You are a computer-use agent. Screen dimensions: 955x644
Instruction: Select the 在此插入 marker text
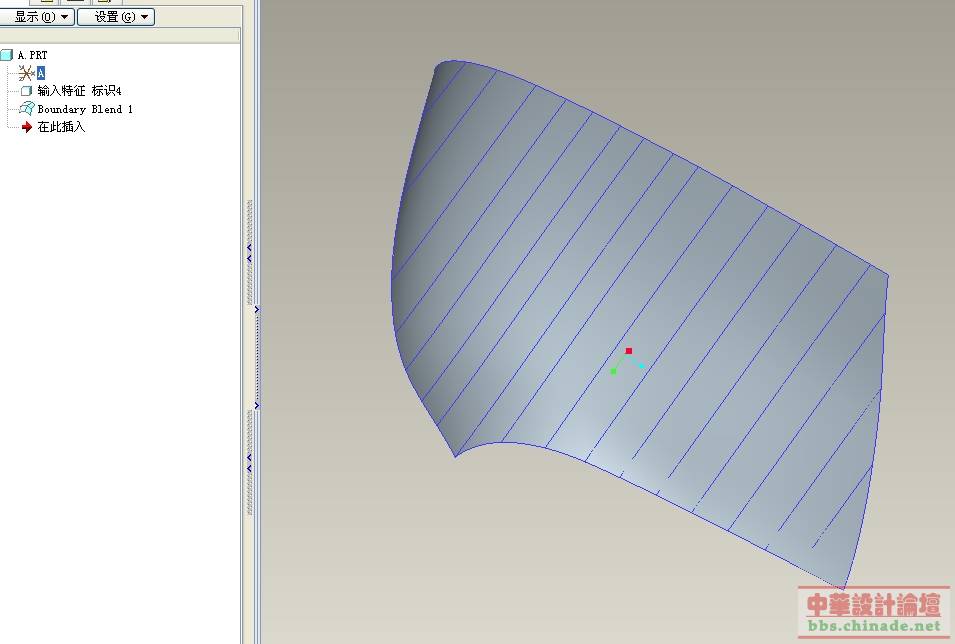(61, 127)
